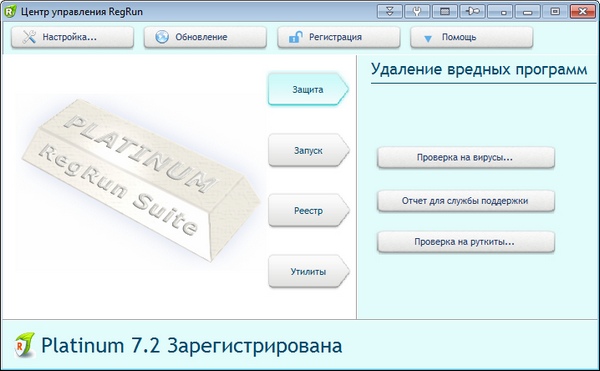Screen dimensions: 600x371
Task: Select the Защита tab
Action: pos(308,89)
